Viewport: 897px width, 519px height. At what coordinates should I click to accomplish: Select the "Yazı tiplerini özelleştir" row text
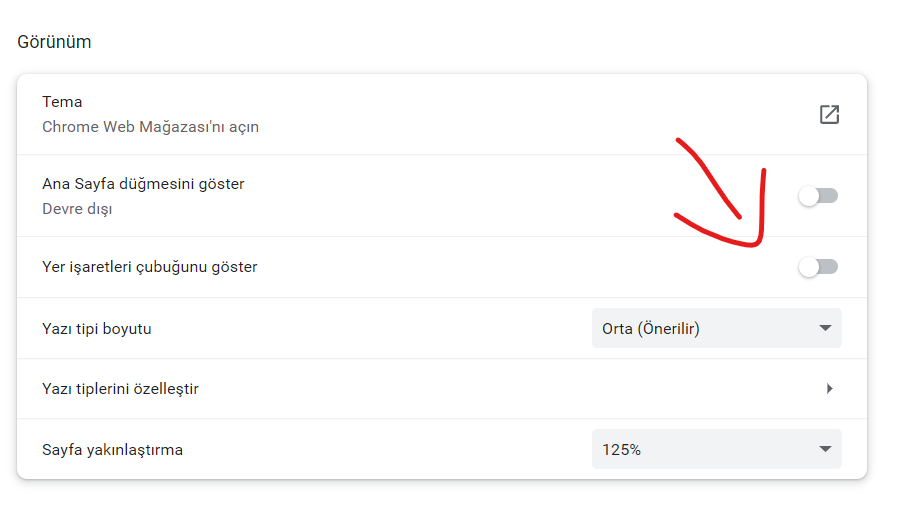coord(120,388)
